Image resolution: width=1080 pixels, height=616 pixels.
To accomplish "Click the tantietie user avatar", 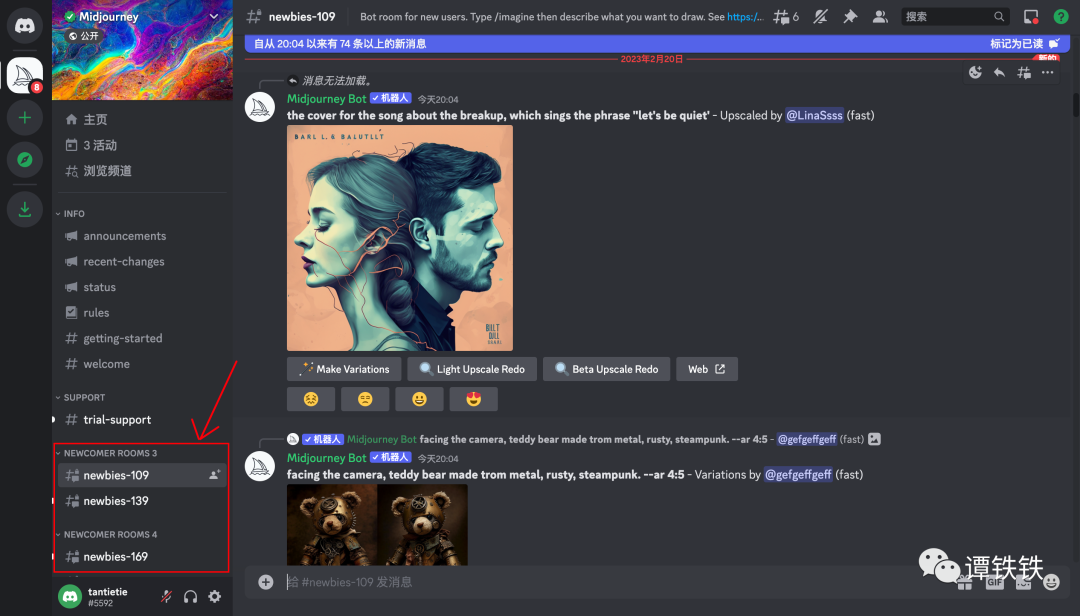I will coord(70,596).
